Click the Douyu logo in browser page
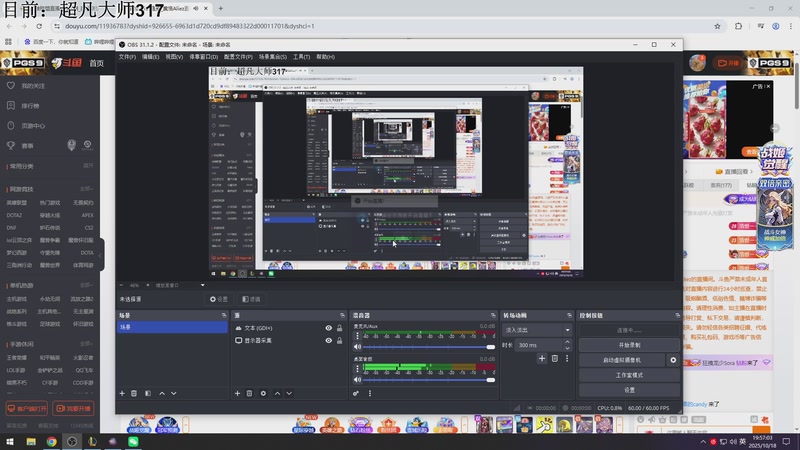The height and width of the screenshot is (450, 800). (x=66, y=63)
